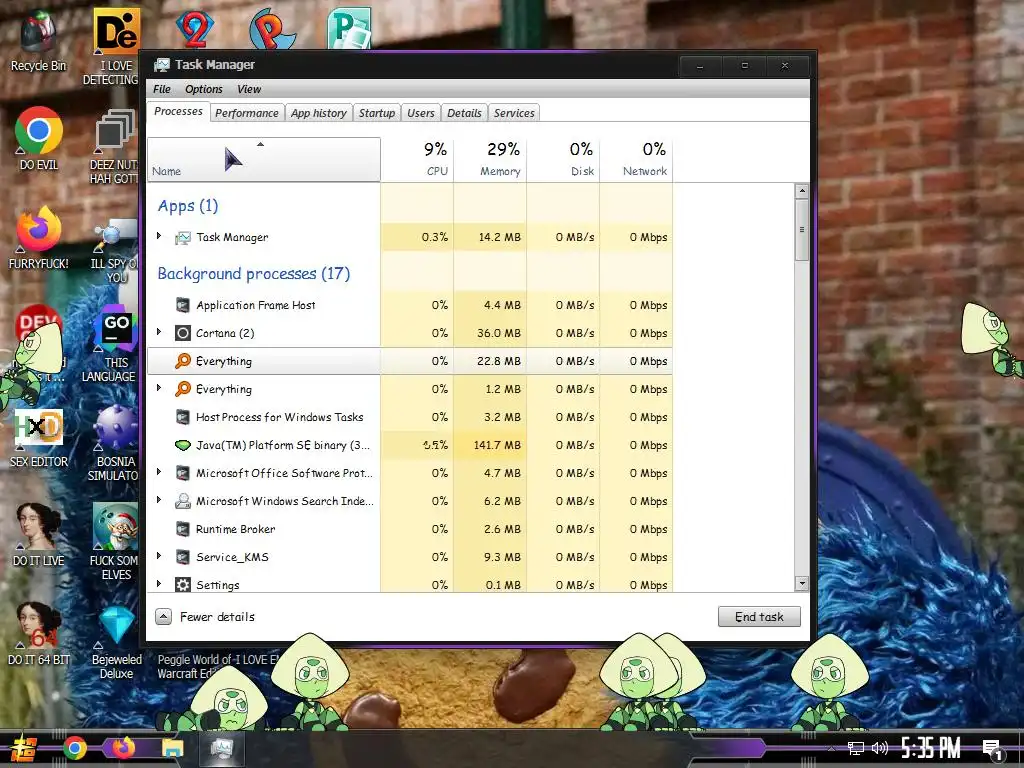Select the Application Frame Host row
The width and height of the screenshot is (1024, 768).
410,305
